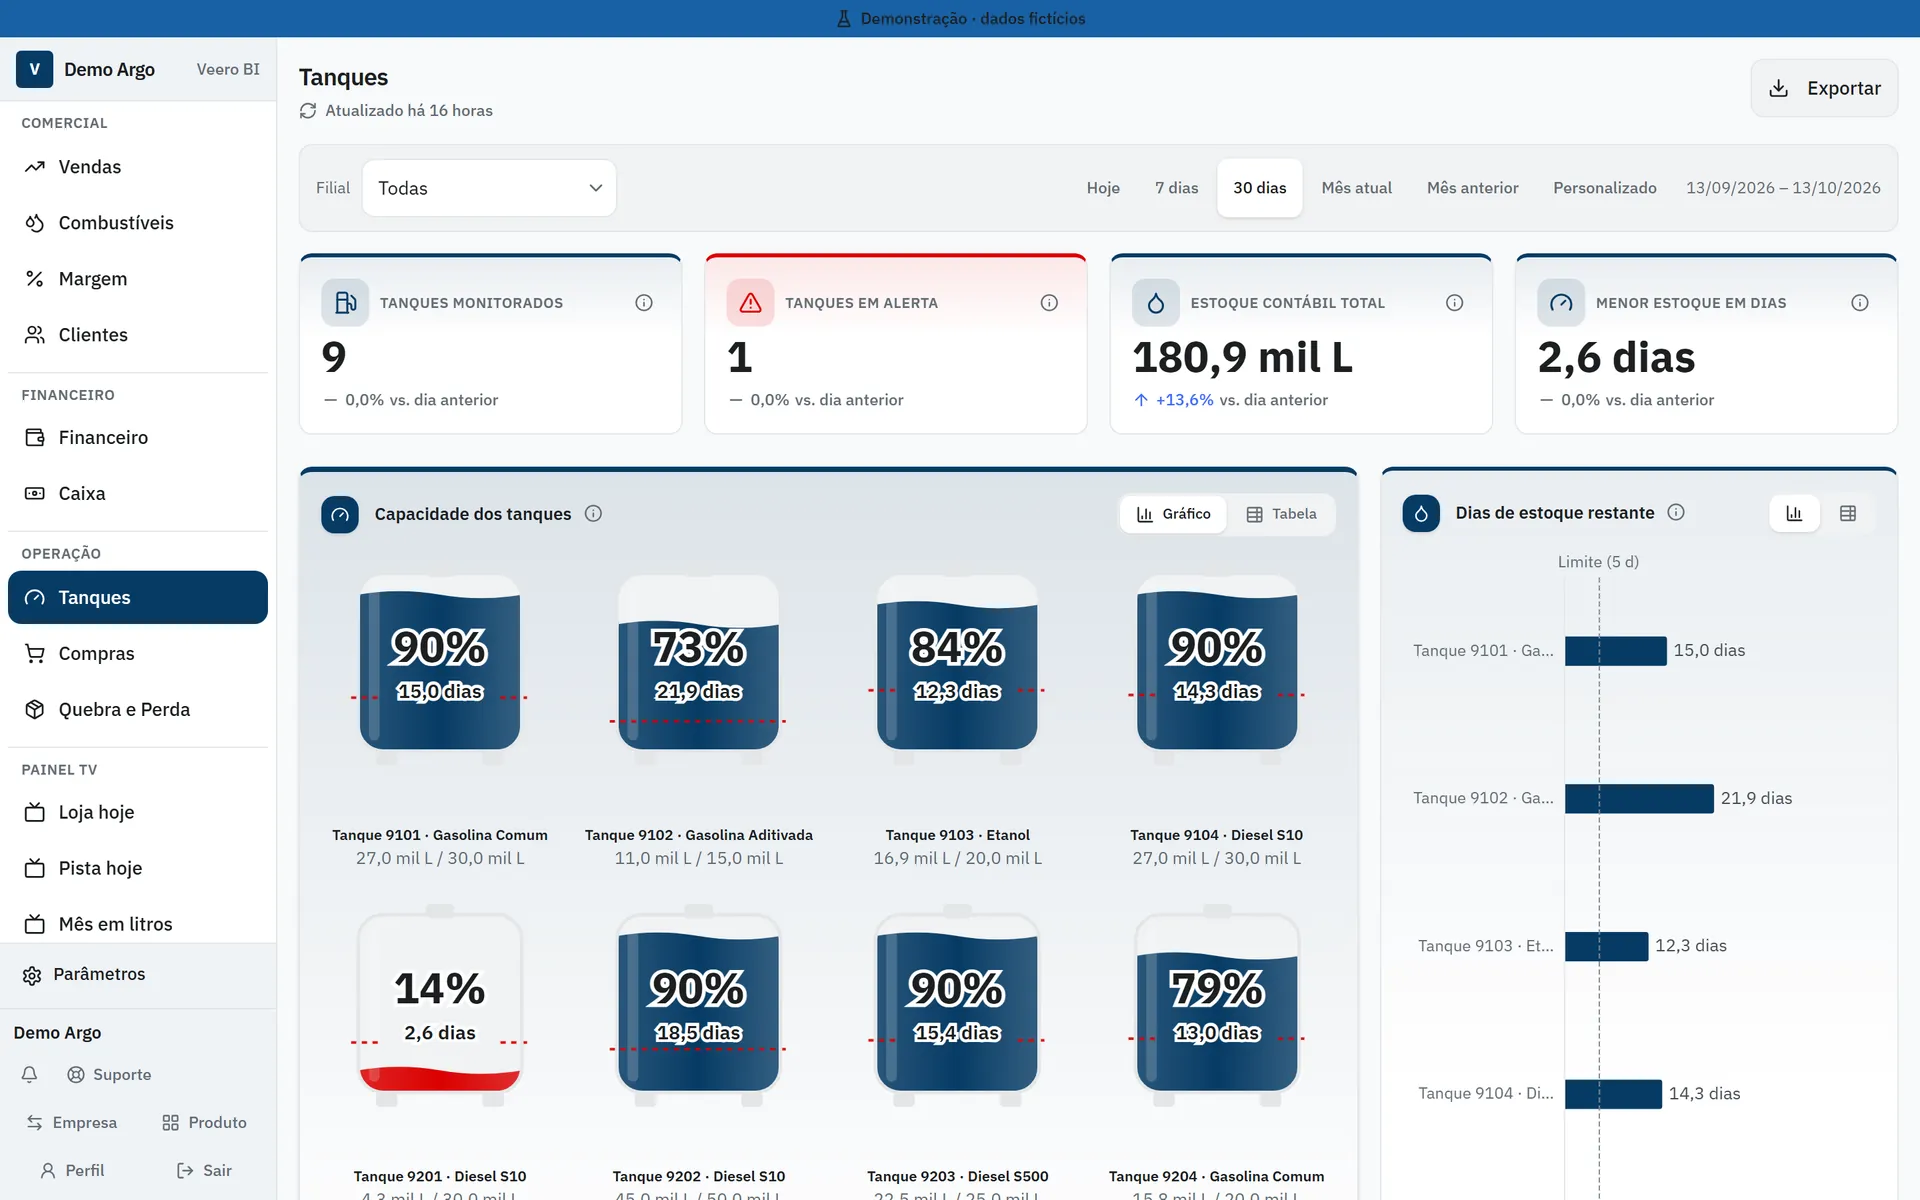
Task: Click the Tanque 9102 bar showing 21,9 dias
Action: [1639, 799]
